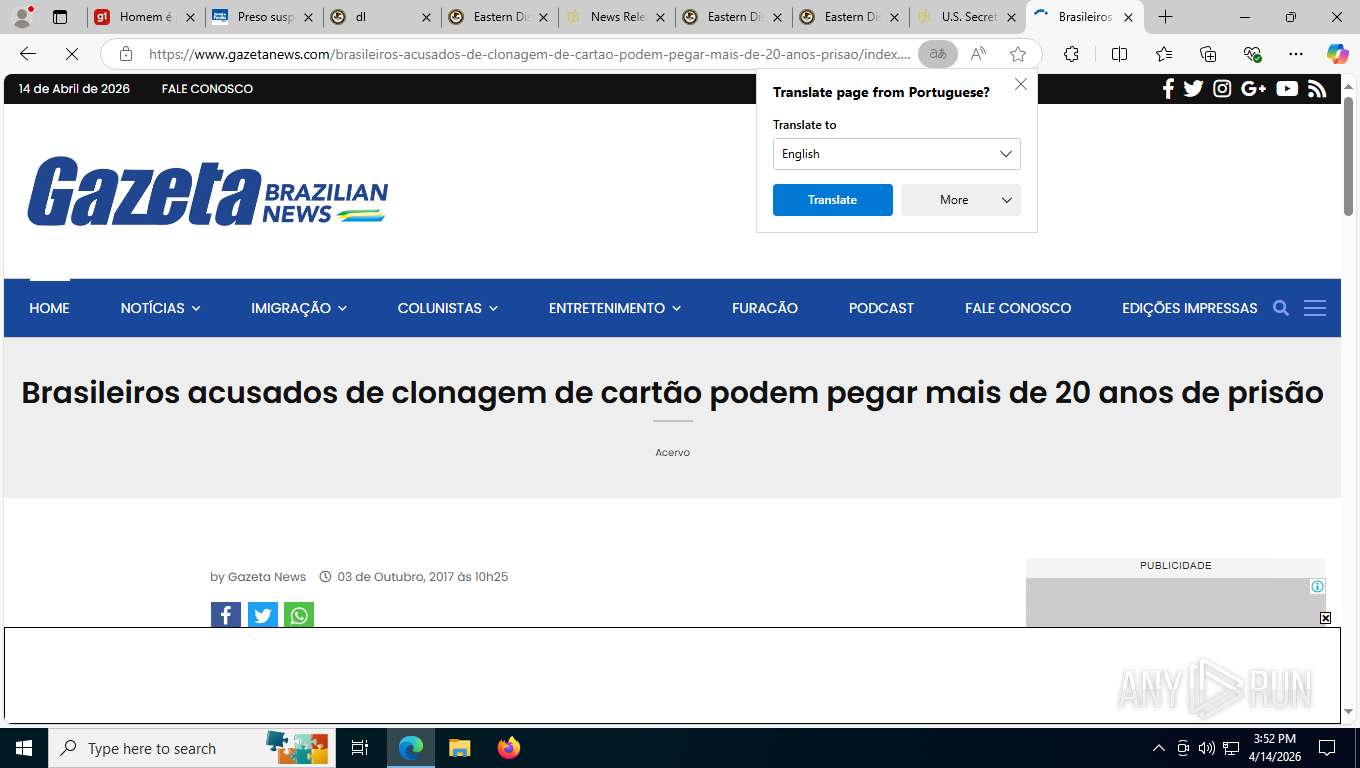Viewport: 1360px width, 768px height.
Task: Open Settings and more ellipsis menu
Action: coord(1296,54)
